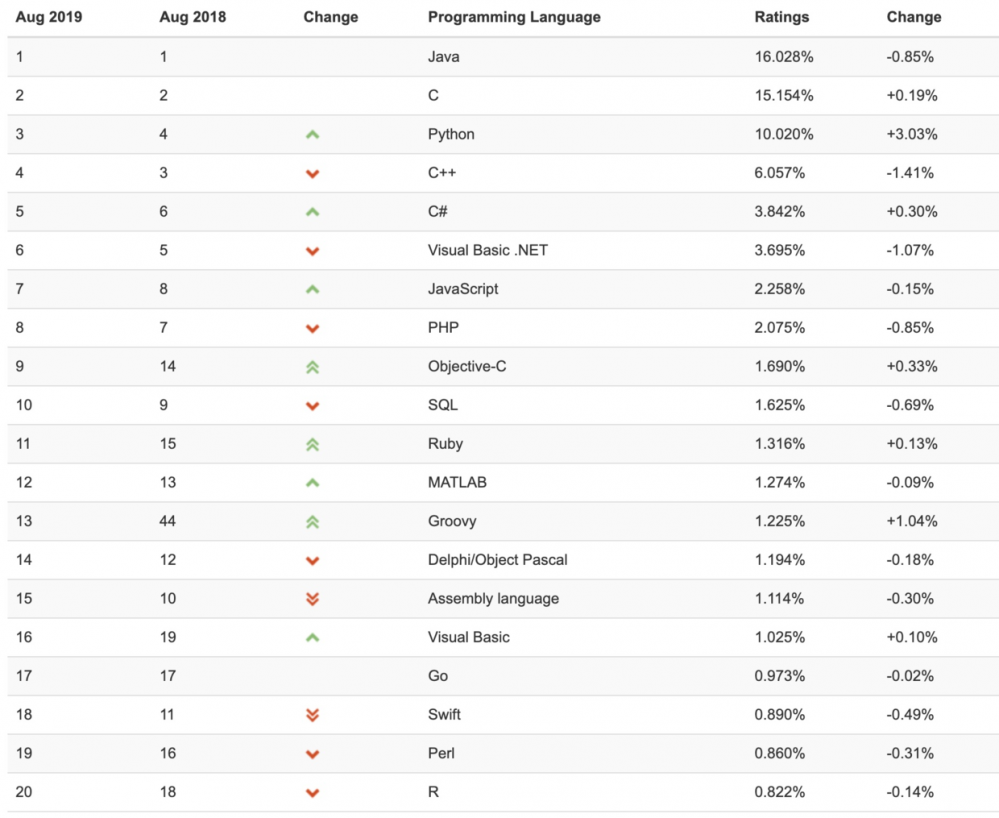Click the Delphi/Object Pascal language name
The width and height of the screenshot is (999, 818).
point(497,560)
